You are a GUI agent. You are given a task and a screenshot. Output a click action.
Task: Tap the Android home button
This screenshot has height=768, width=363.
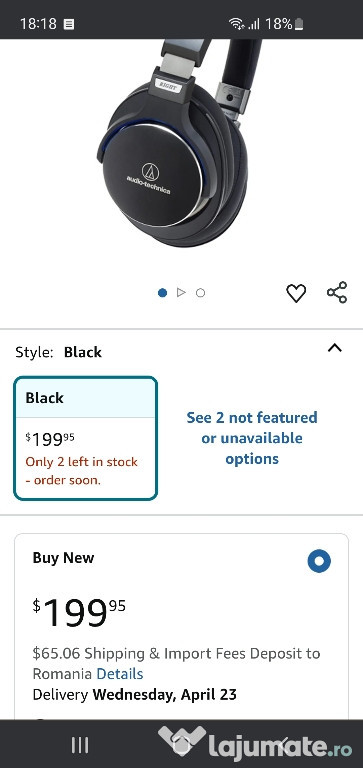point(182,745)
